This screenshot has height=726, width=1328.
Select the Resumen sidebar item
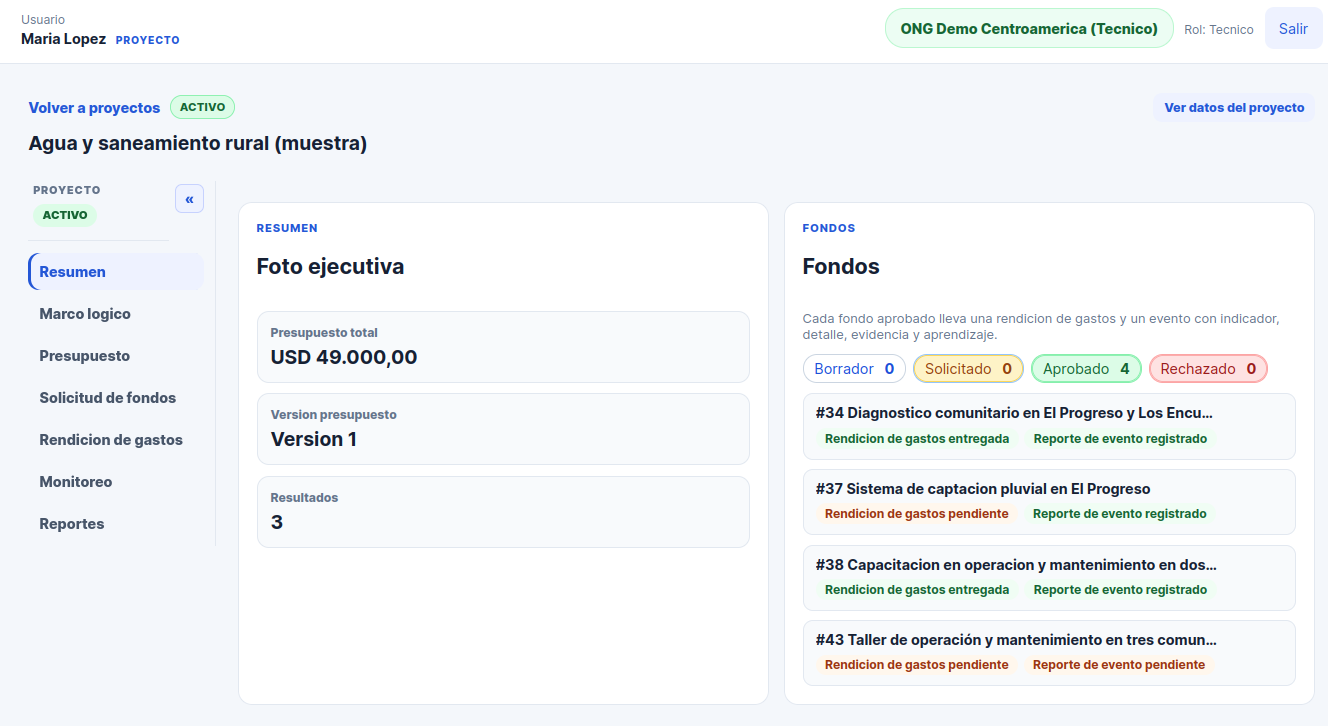(116, 272)
